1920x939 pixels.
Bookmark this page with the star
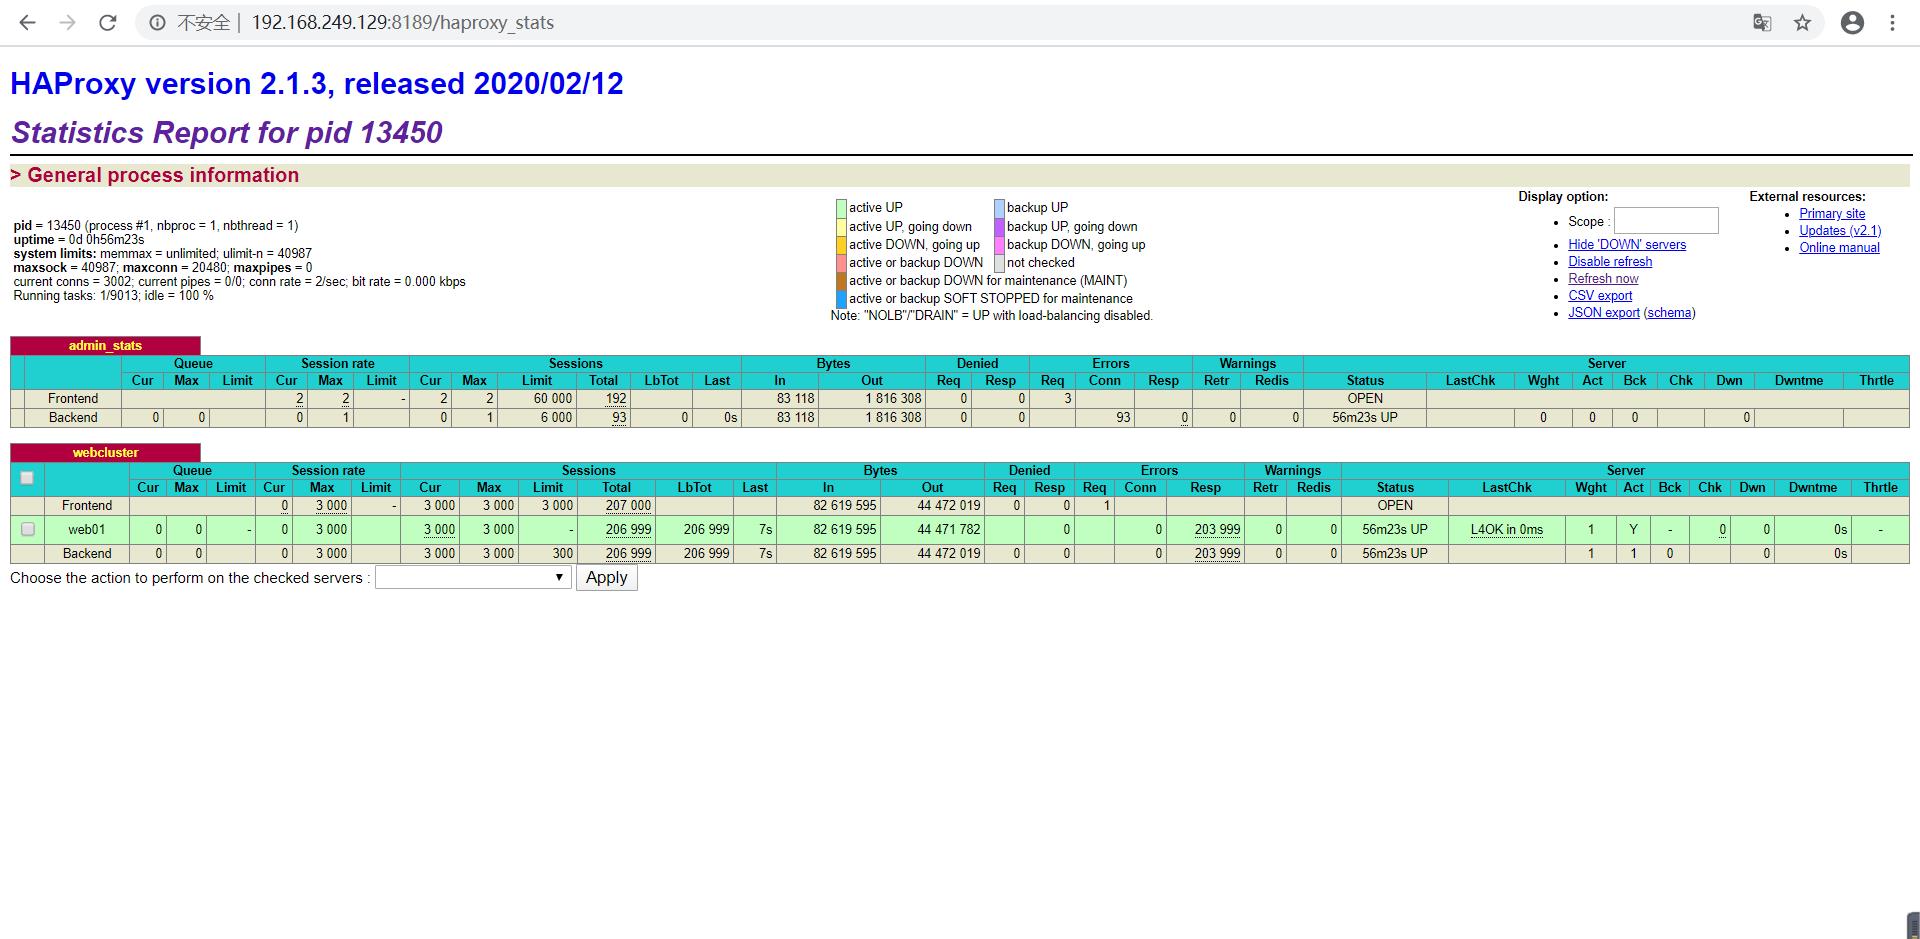1802,23
